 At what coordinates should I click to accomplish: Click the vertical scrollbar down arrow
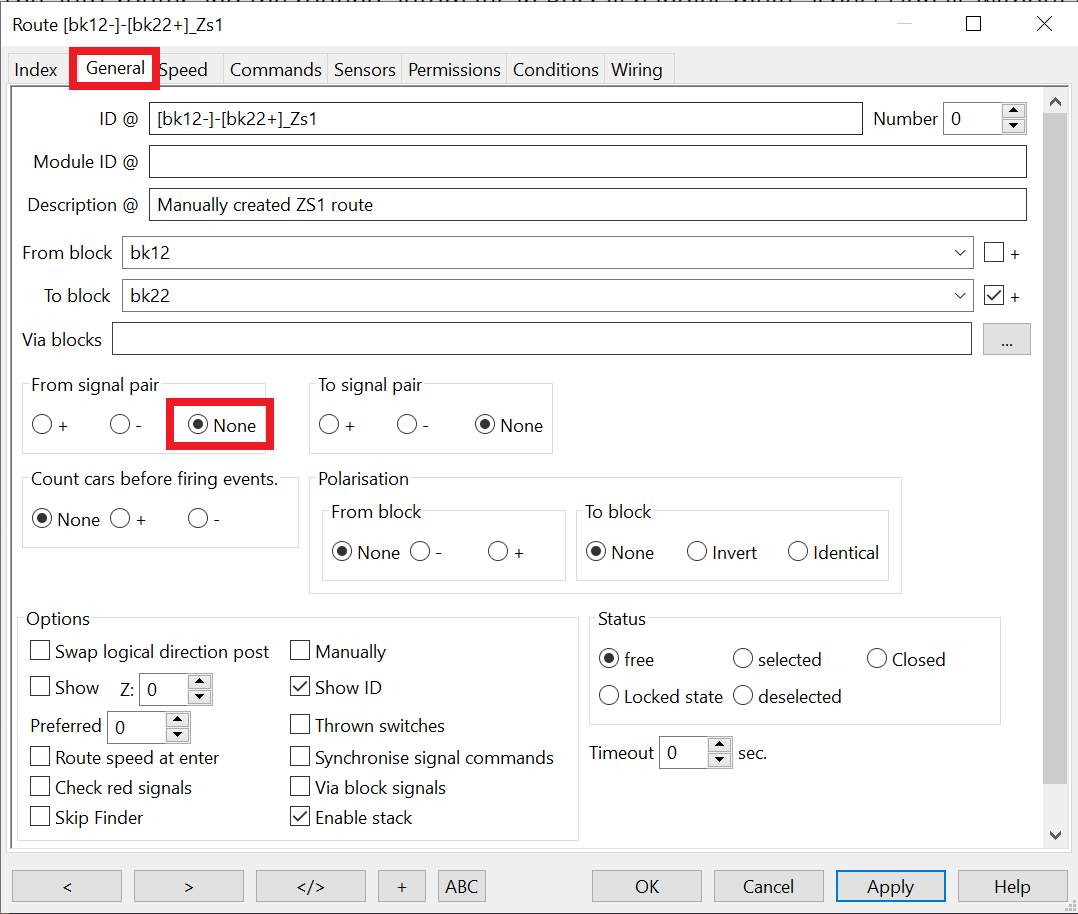point(1054,834)
